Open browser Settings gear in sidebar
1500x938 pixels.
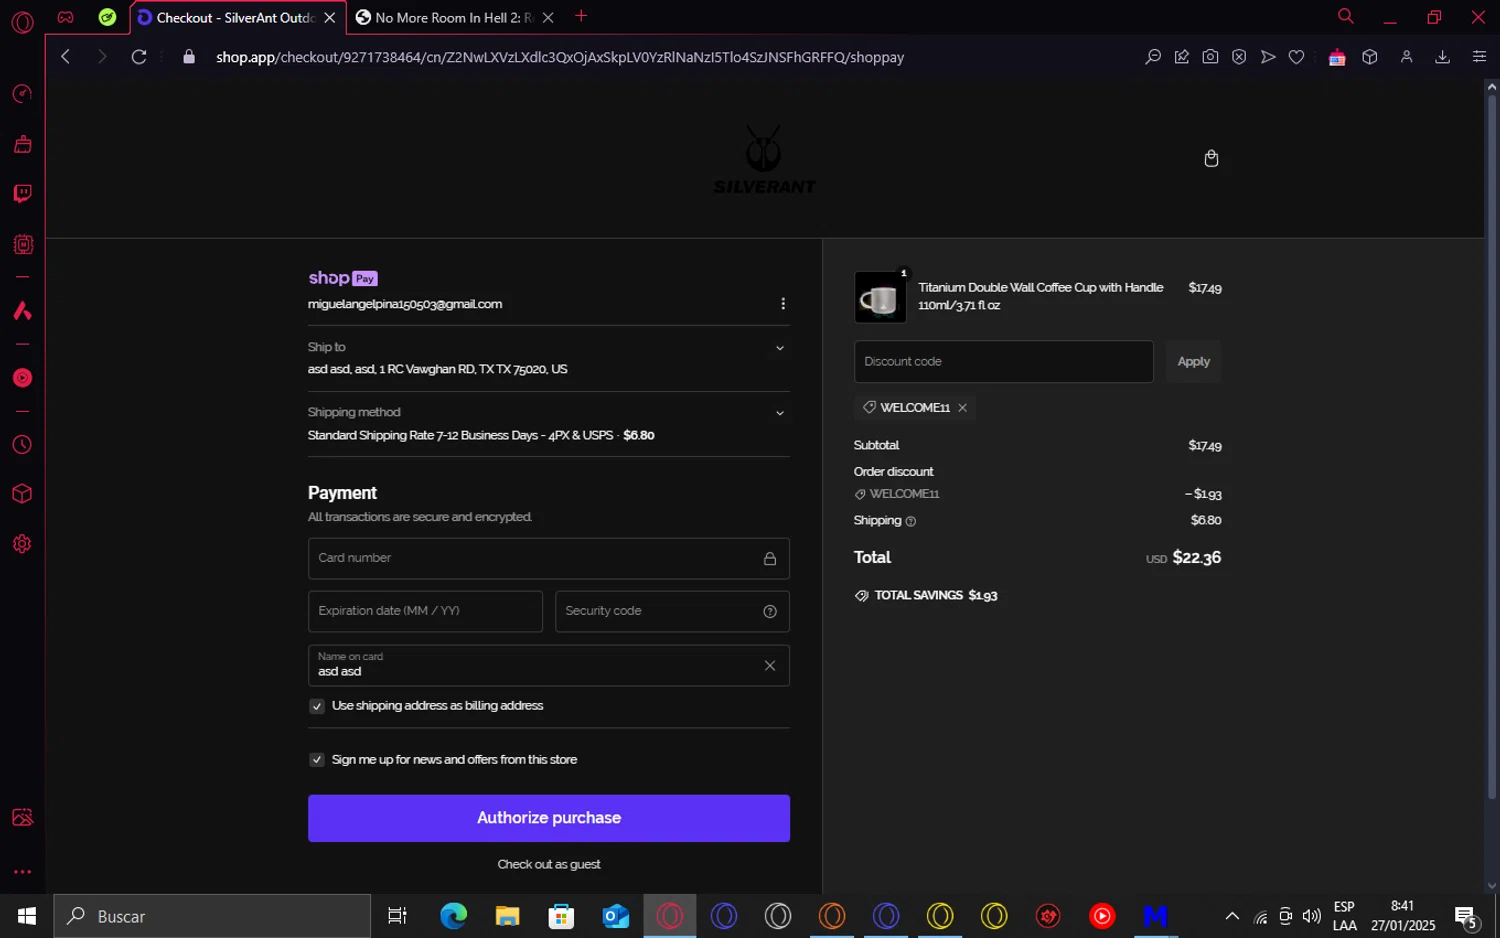click(x=22, y=544)
